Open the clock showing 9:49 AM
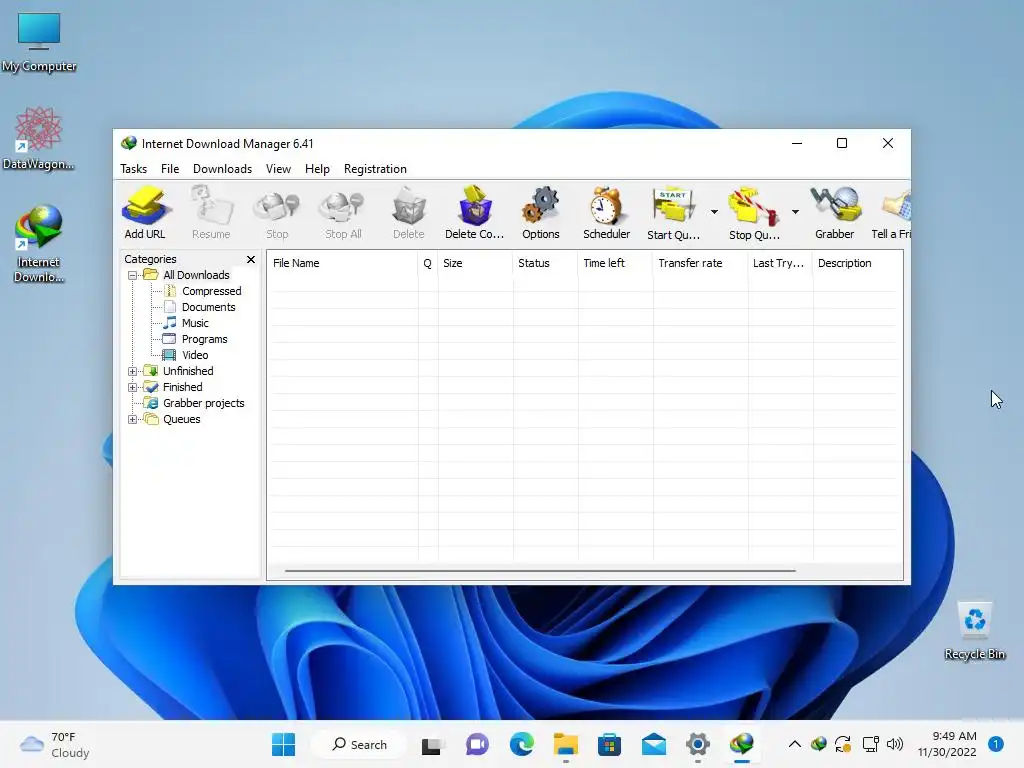This screenshot has height=768, width=1024. point(947,744)
